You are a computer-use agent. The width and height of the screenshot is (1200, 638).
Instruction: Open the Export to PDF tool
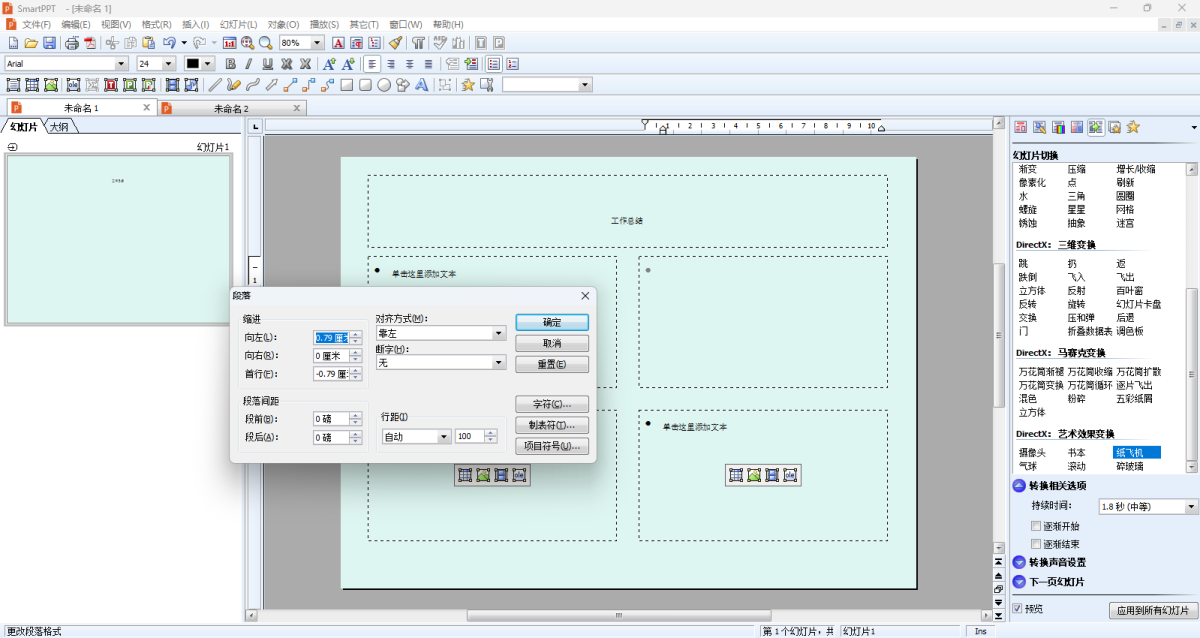pos(90,44)
